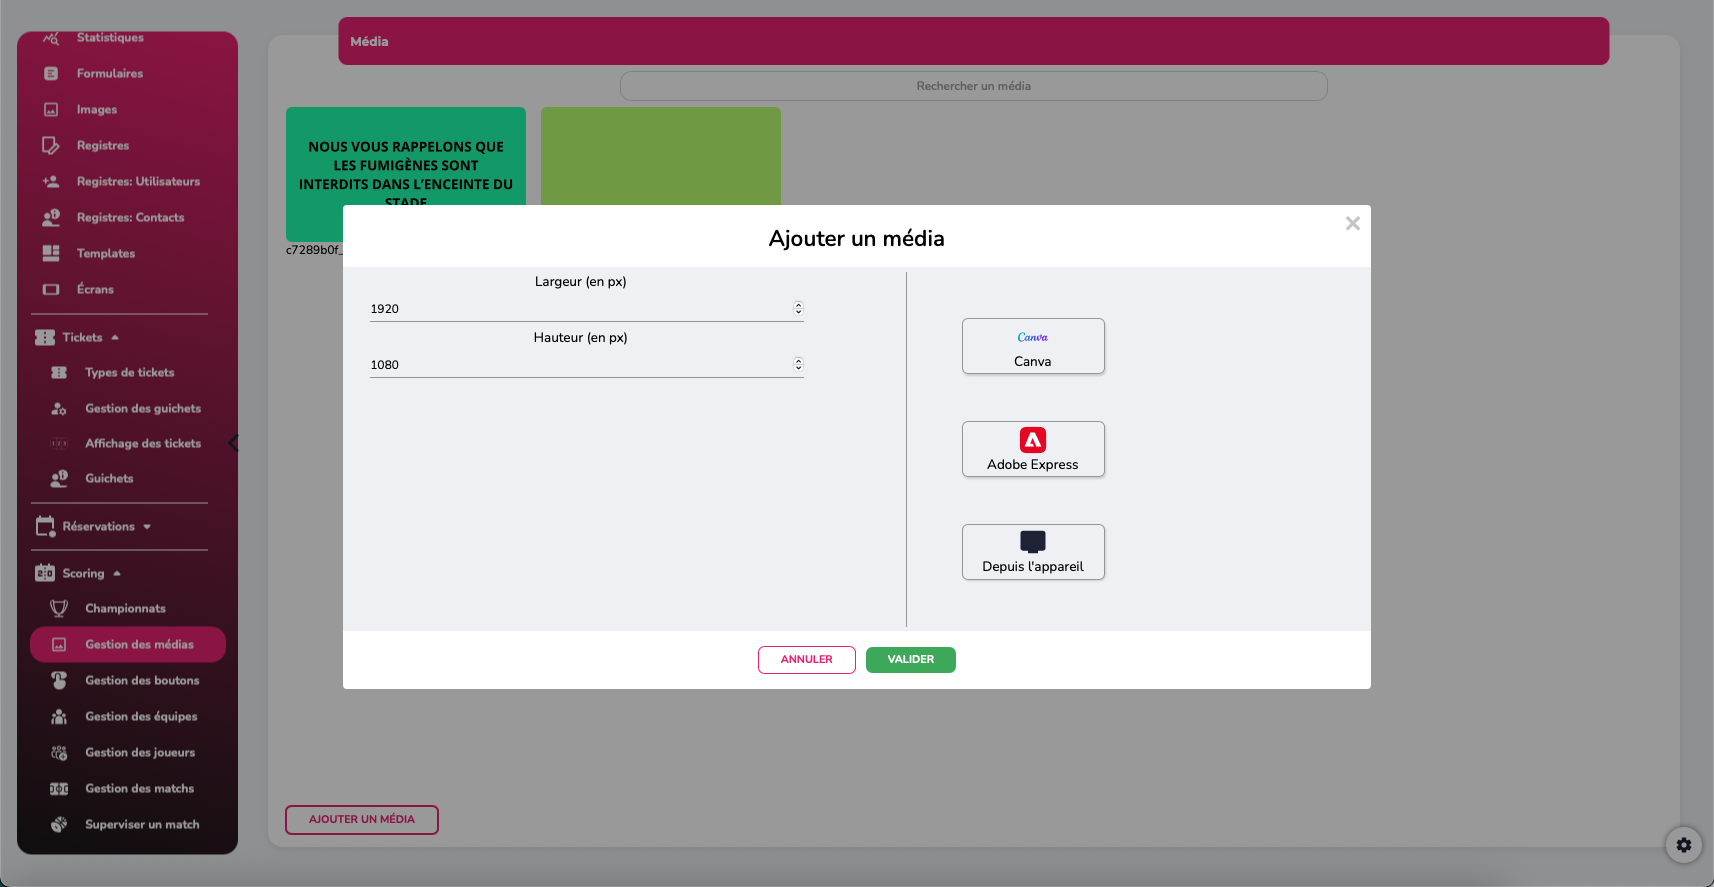Image resolution: width=1714 pixels, height=887 pixels.
Task: Click the Canva logo icon
Action: 1032,338
